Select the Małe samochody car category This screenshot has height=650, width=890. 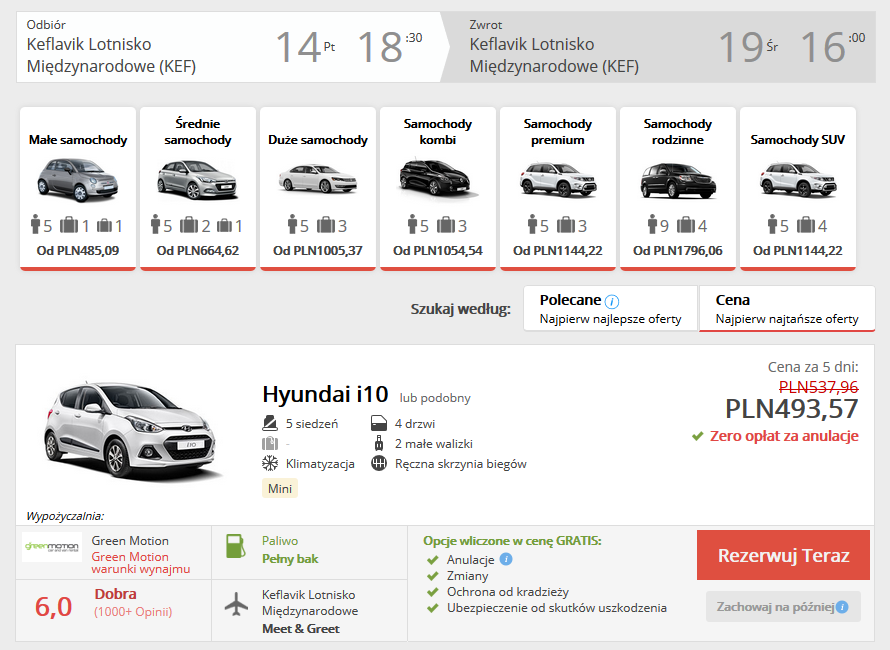click(78, 188)
